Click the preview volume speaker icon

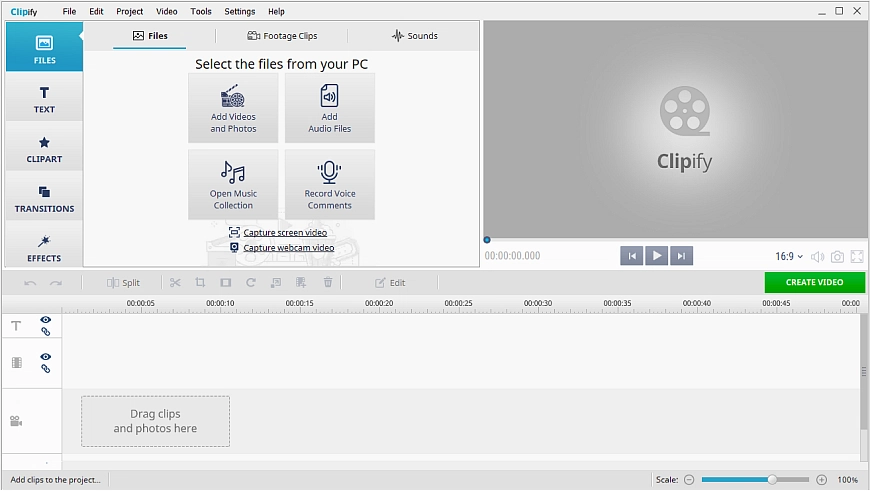(x=817, y=257)
